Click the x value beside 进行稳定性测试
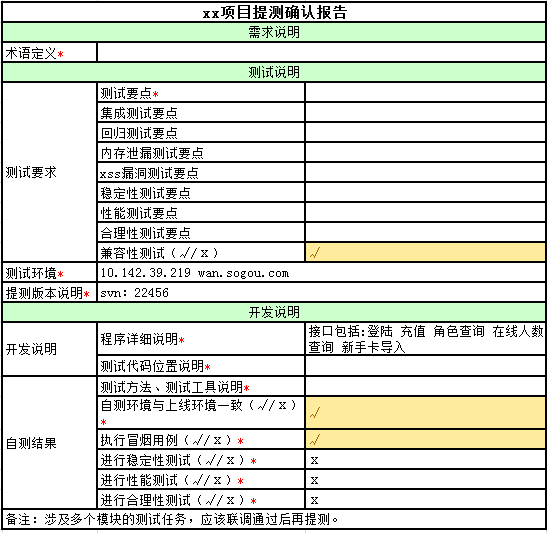The image size is (547, 533). pos(425,459)
